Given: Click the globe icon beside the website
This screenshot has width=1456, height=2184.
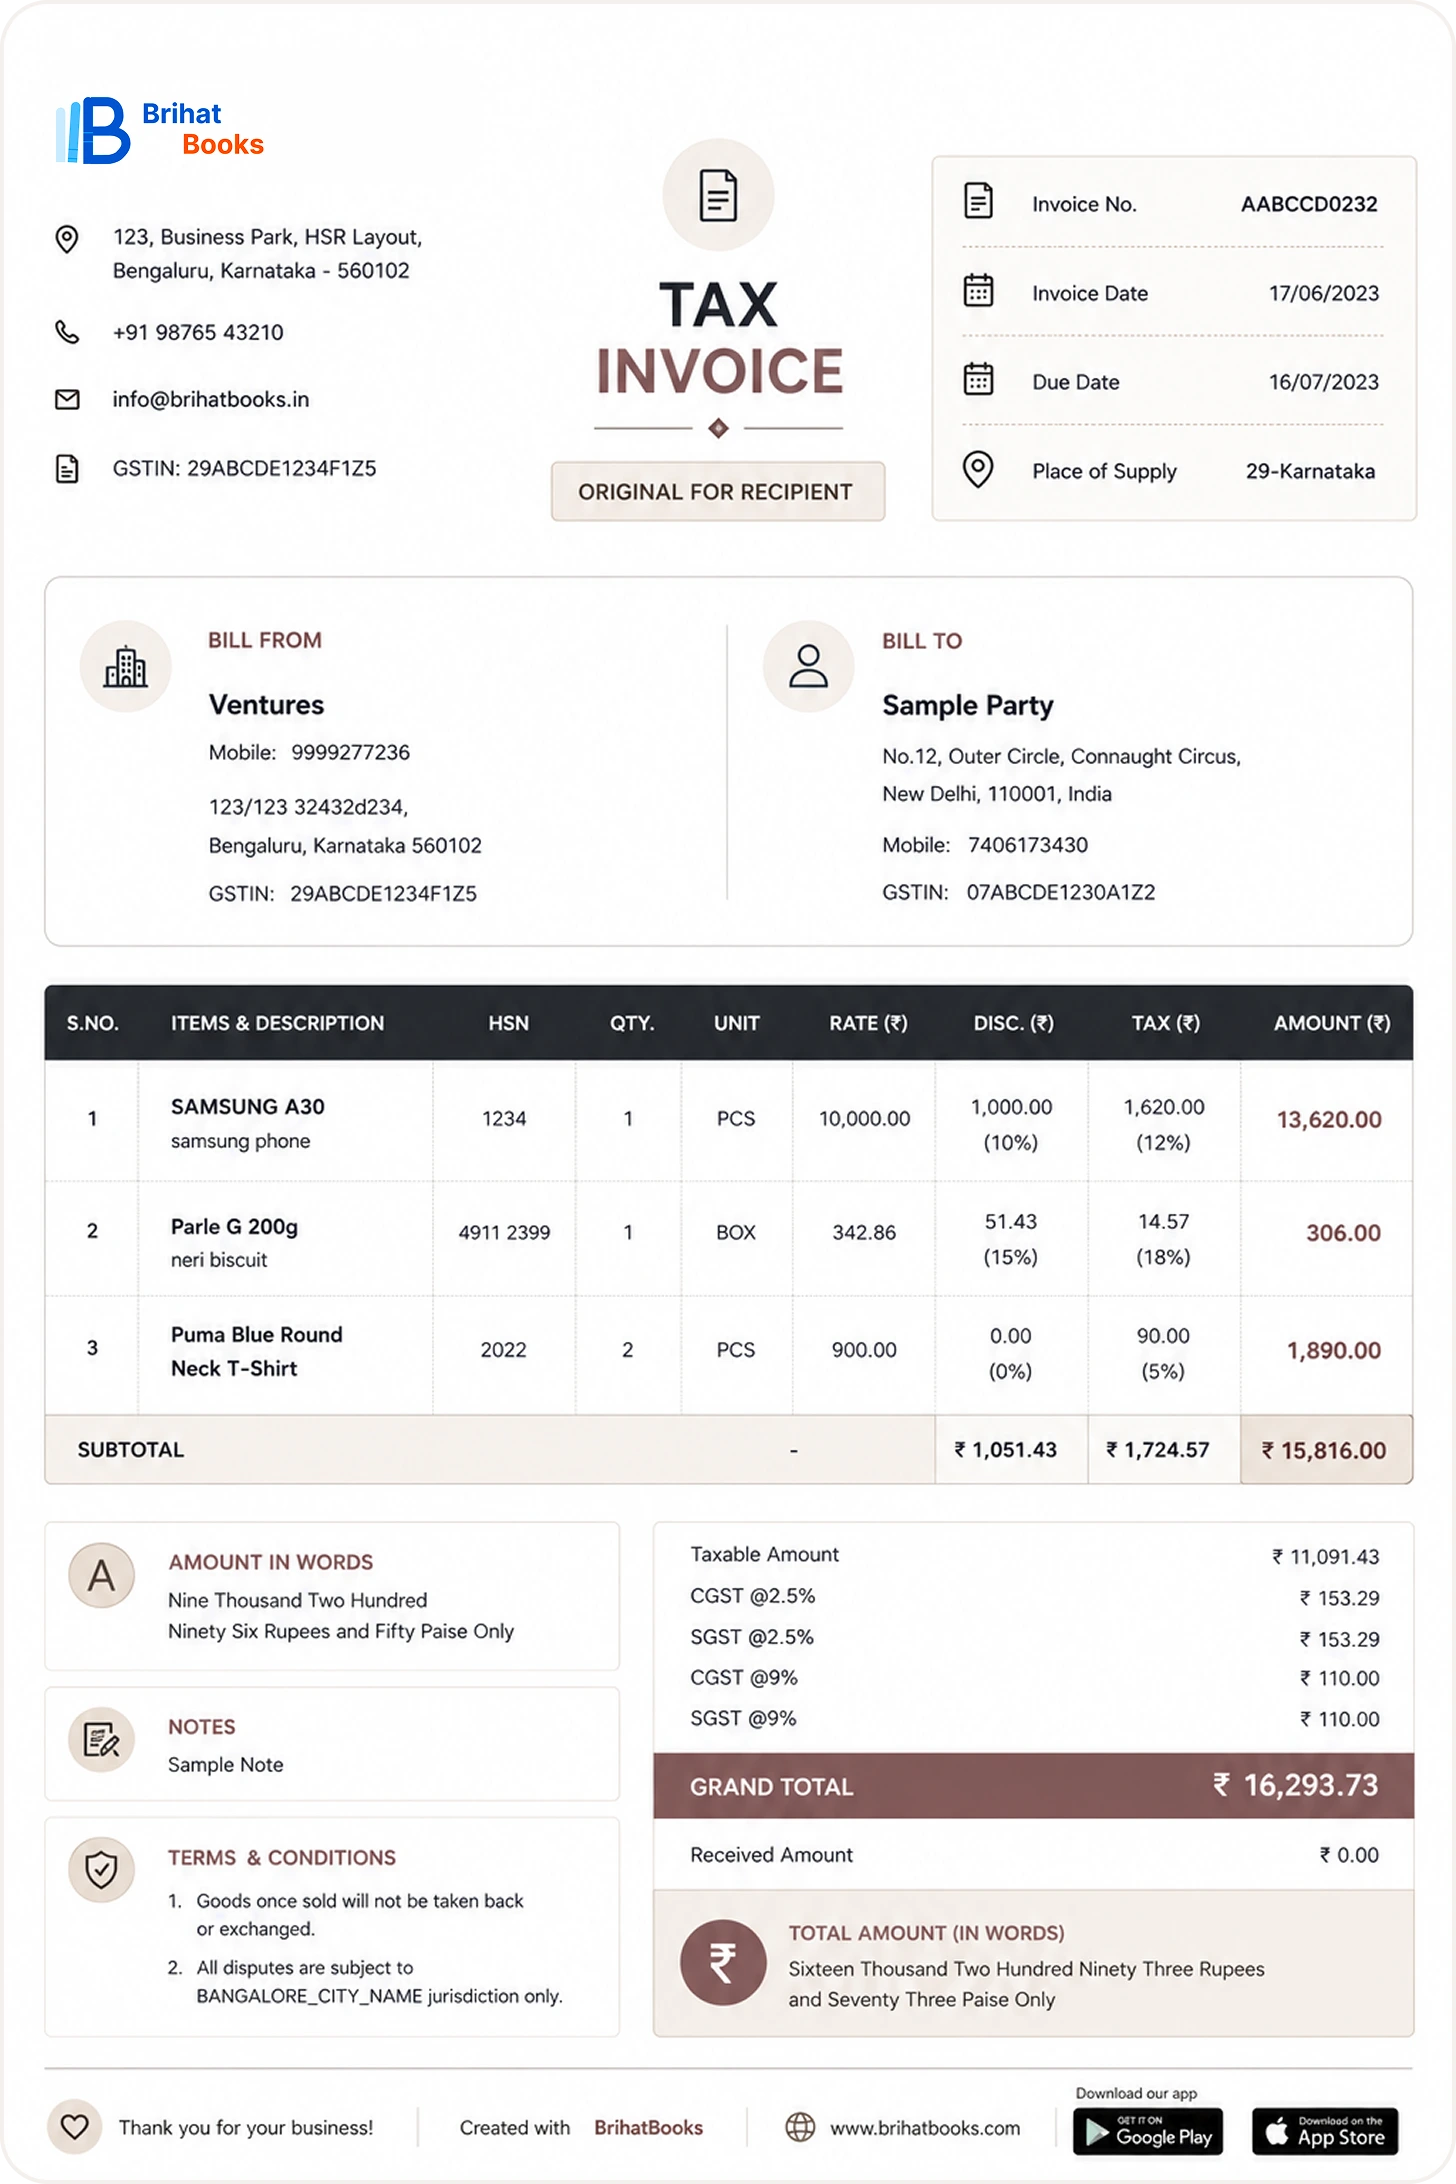Looking at the screenshot, I should click(800, 2127).
